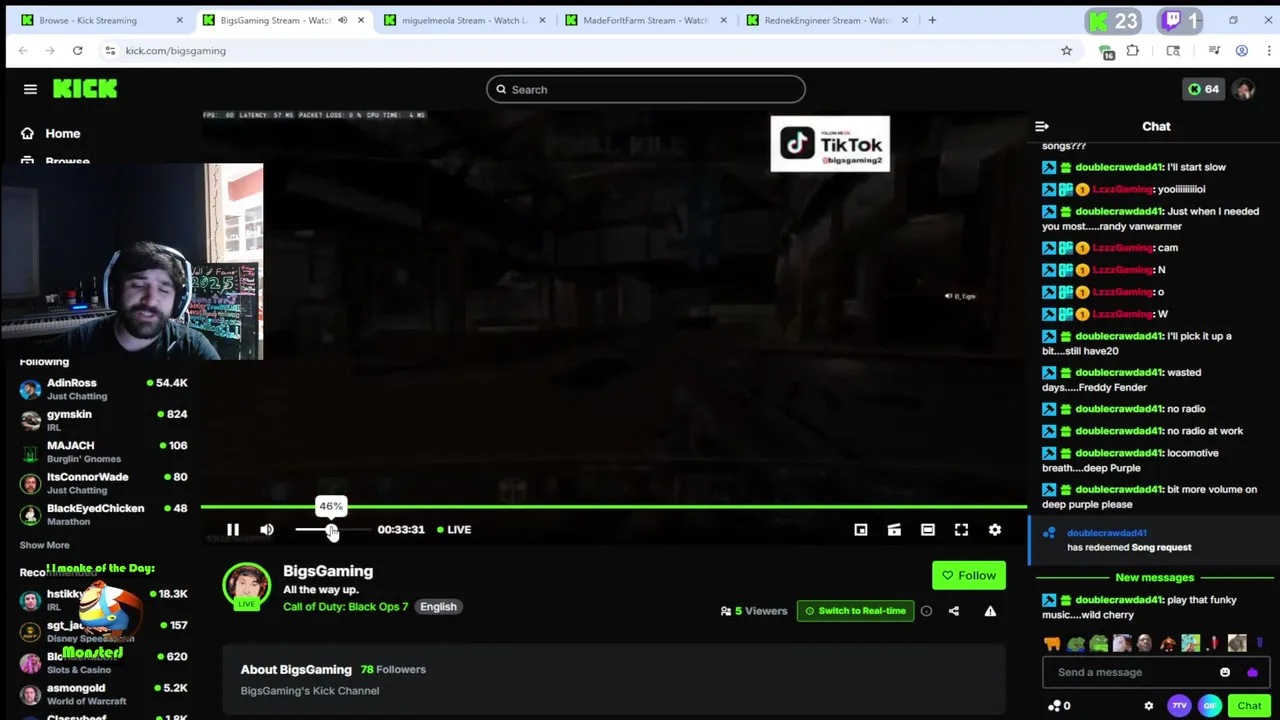Click the KICK logo

(85, 89)
